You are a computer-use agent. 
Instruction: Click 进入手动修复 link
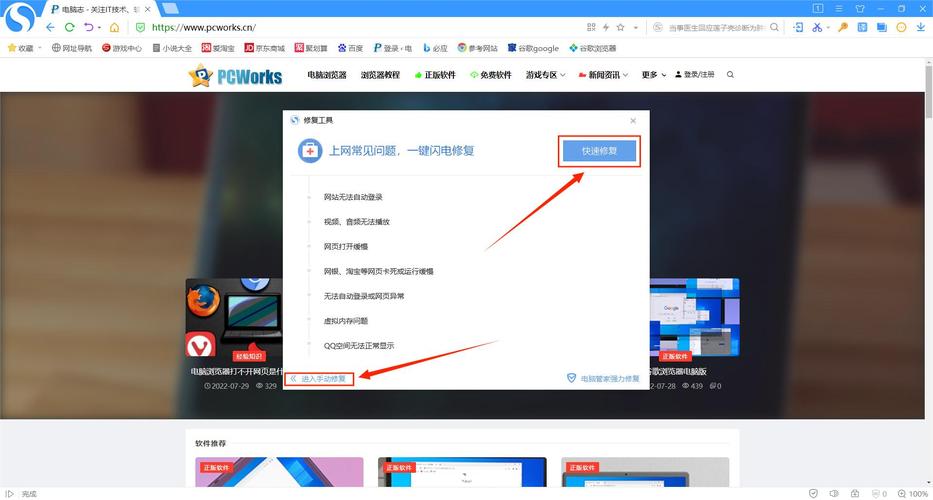tap(320, 379)
